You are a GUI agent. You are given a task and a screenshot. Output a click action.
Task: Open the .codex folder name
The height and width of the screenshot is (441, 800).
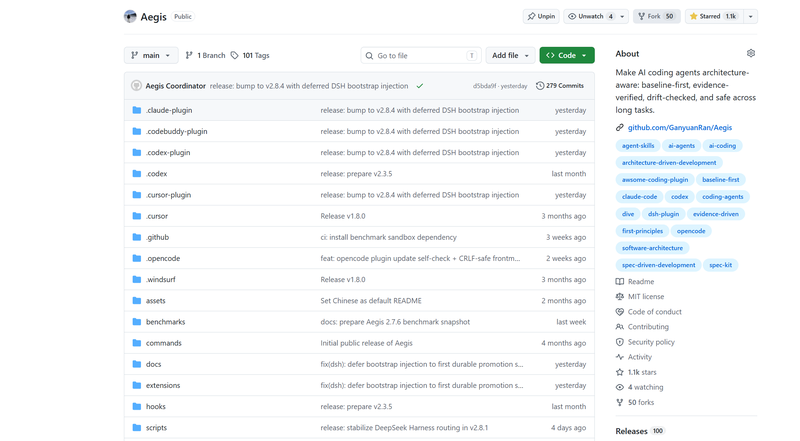156,174
